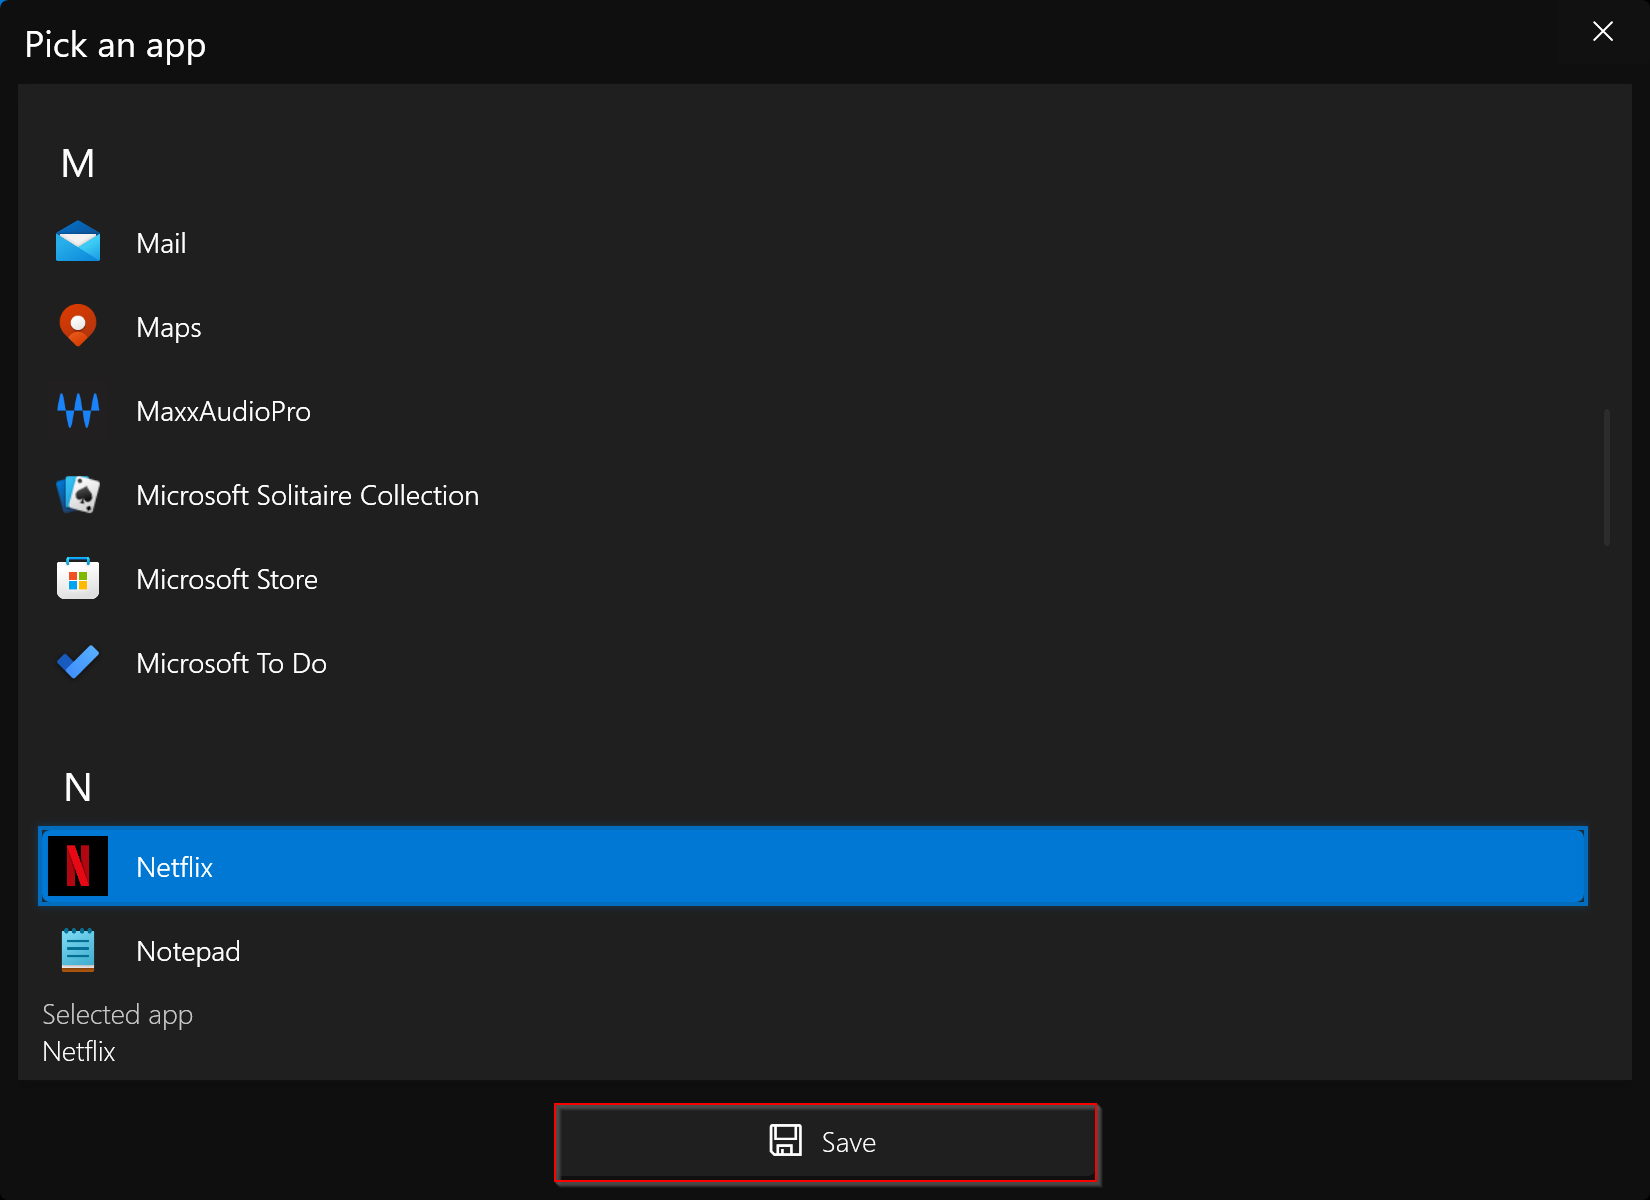Choose Microsoft Store from the list

812,579
